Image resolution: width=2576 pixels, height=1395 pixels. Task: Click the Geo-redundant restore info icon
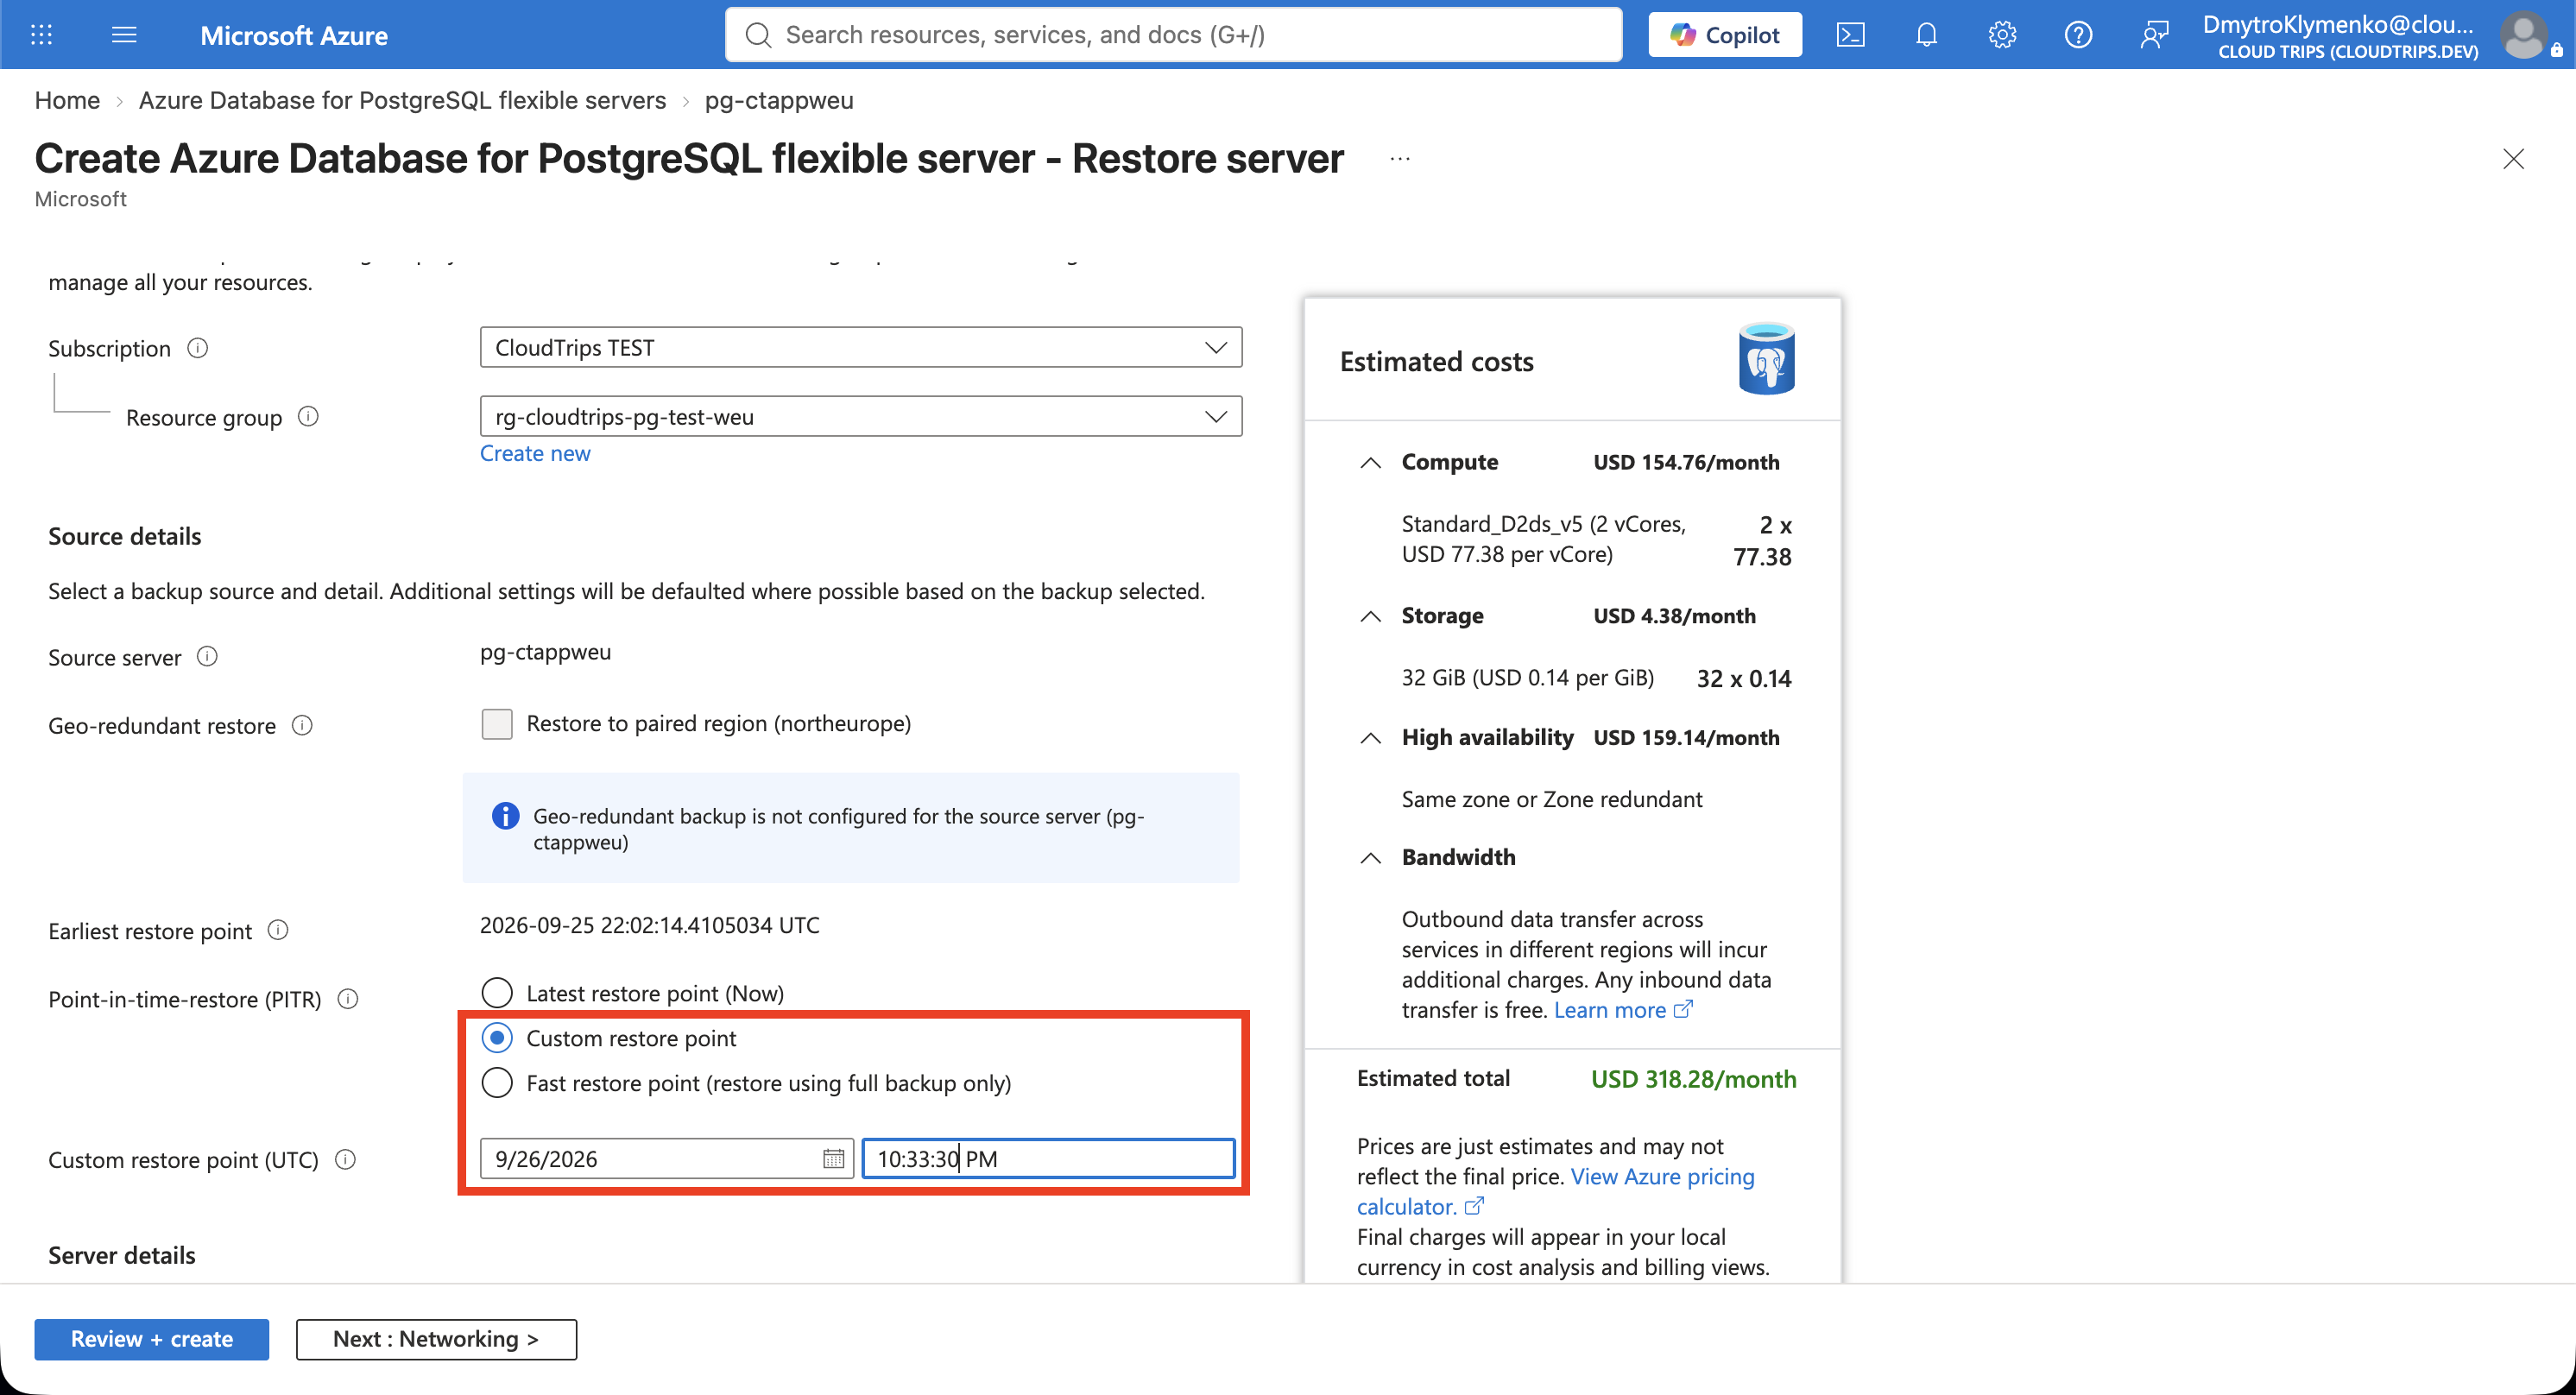click(x=302, y=725)
